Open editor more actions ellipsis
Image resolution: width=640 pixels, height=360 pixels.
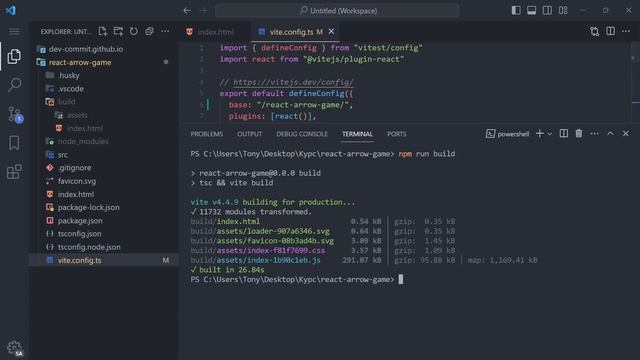[626, 31]
